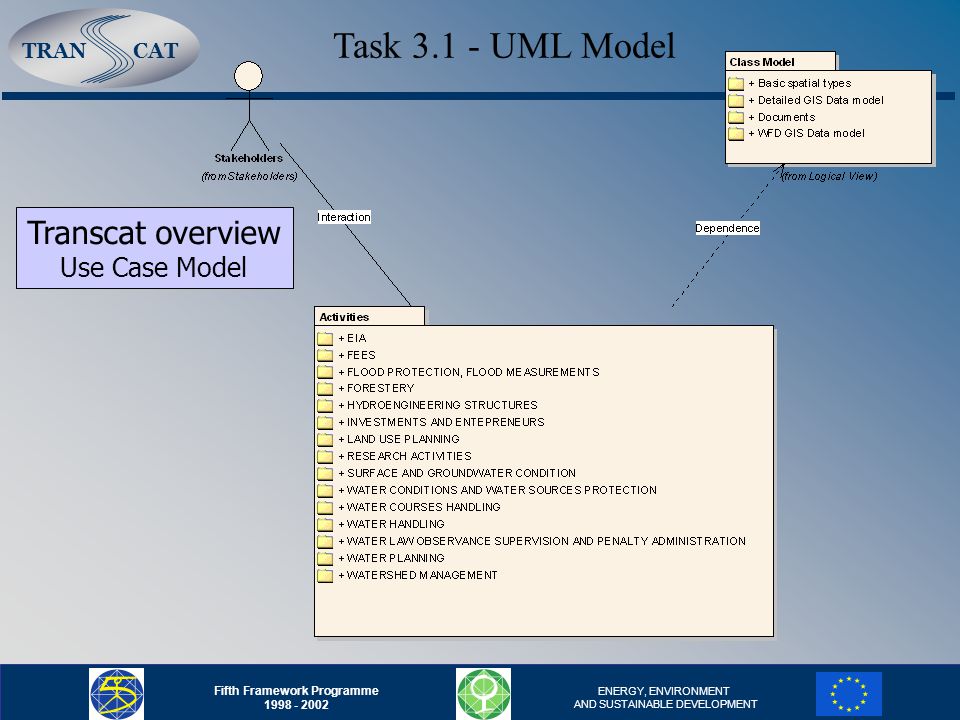Select the + Basic spatial types text
960x720 pixels.
[800, 83]
